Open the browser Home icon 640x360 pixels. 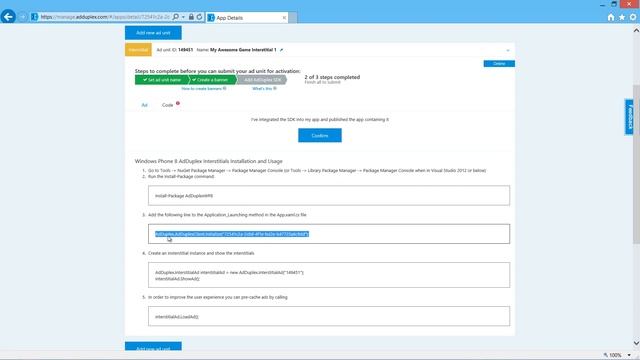coord(611,17)
